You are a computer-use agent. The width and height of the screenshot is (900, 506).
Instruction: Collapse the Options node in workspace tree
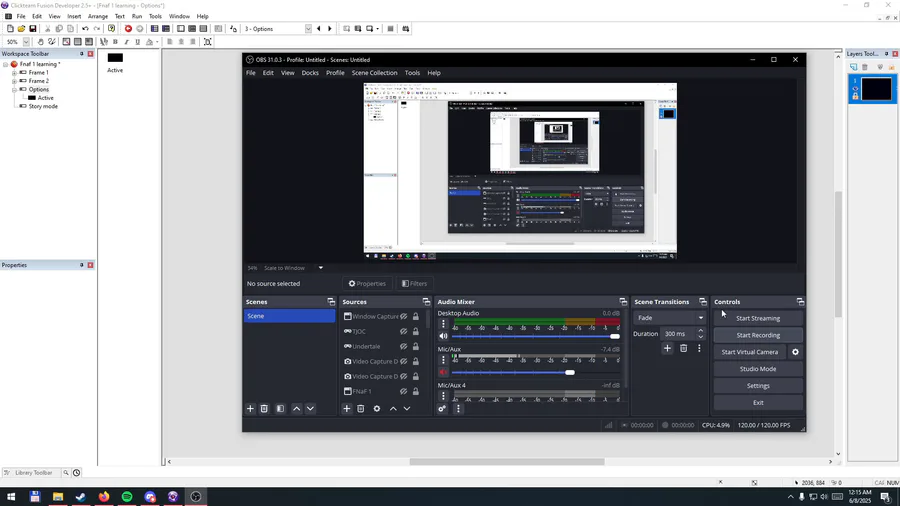14,89
